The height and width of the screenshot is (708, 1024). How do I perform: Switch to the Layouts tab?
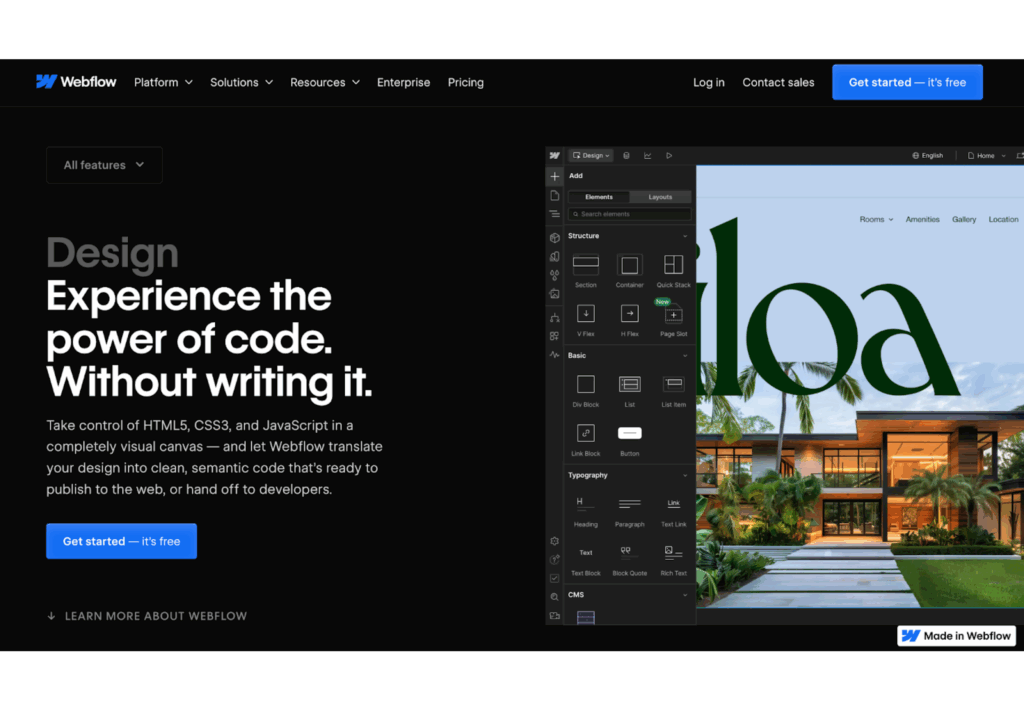(x=660, y=197)
